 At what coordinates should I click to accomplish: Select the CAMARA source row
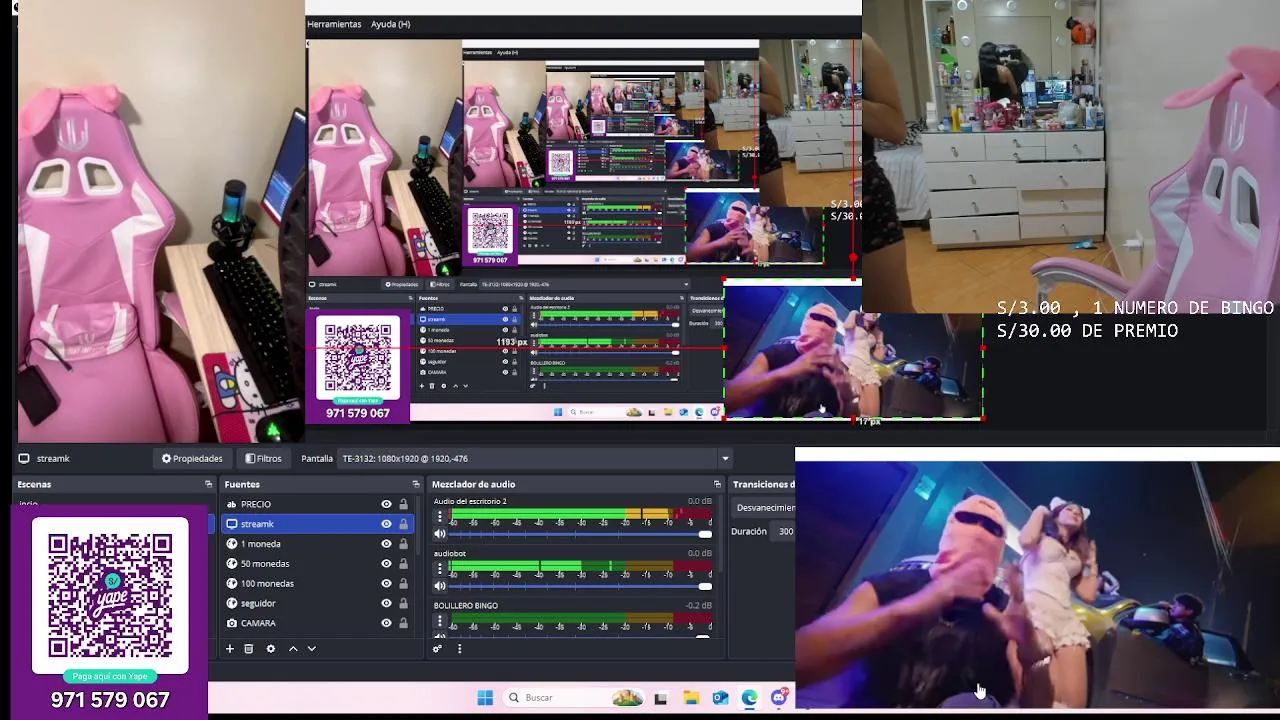click(316, 623)
